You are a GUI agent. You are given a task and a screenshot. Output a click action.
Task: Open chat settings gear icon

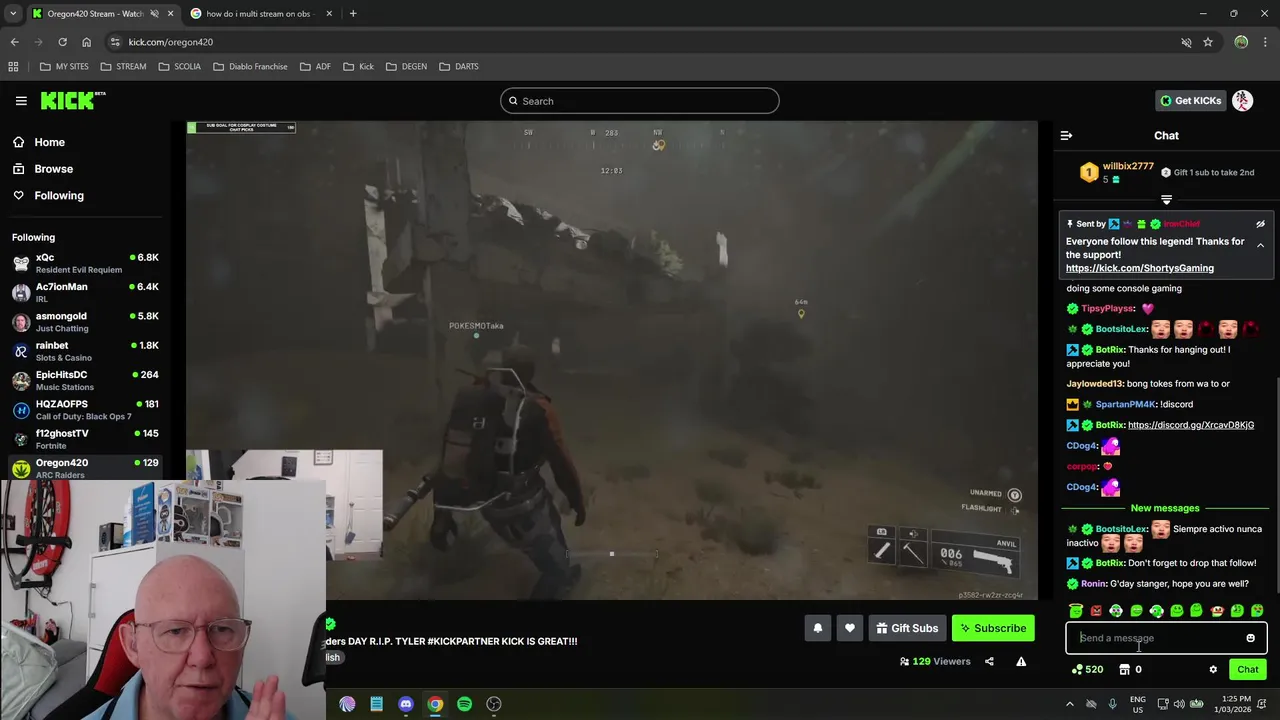coord(1213,670)
